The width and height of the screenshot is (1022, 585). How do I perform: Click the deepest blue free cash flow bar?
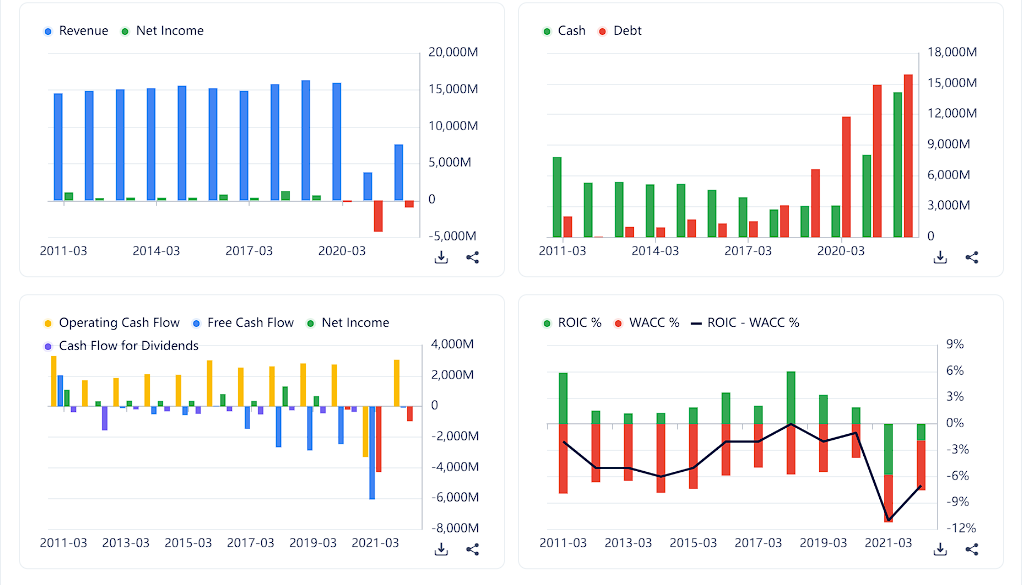click(372, 453)
